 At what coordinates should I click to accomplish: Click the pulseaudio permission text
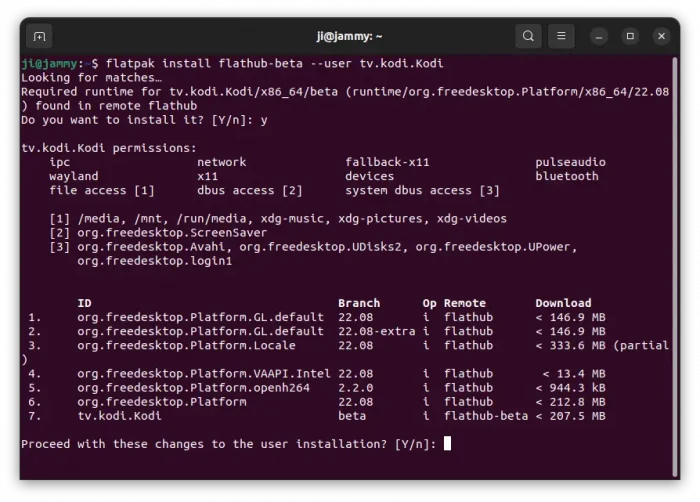pos(570,162)
